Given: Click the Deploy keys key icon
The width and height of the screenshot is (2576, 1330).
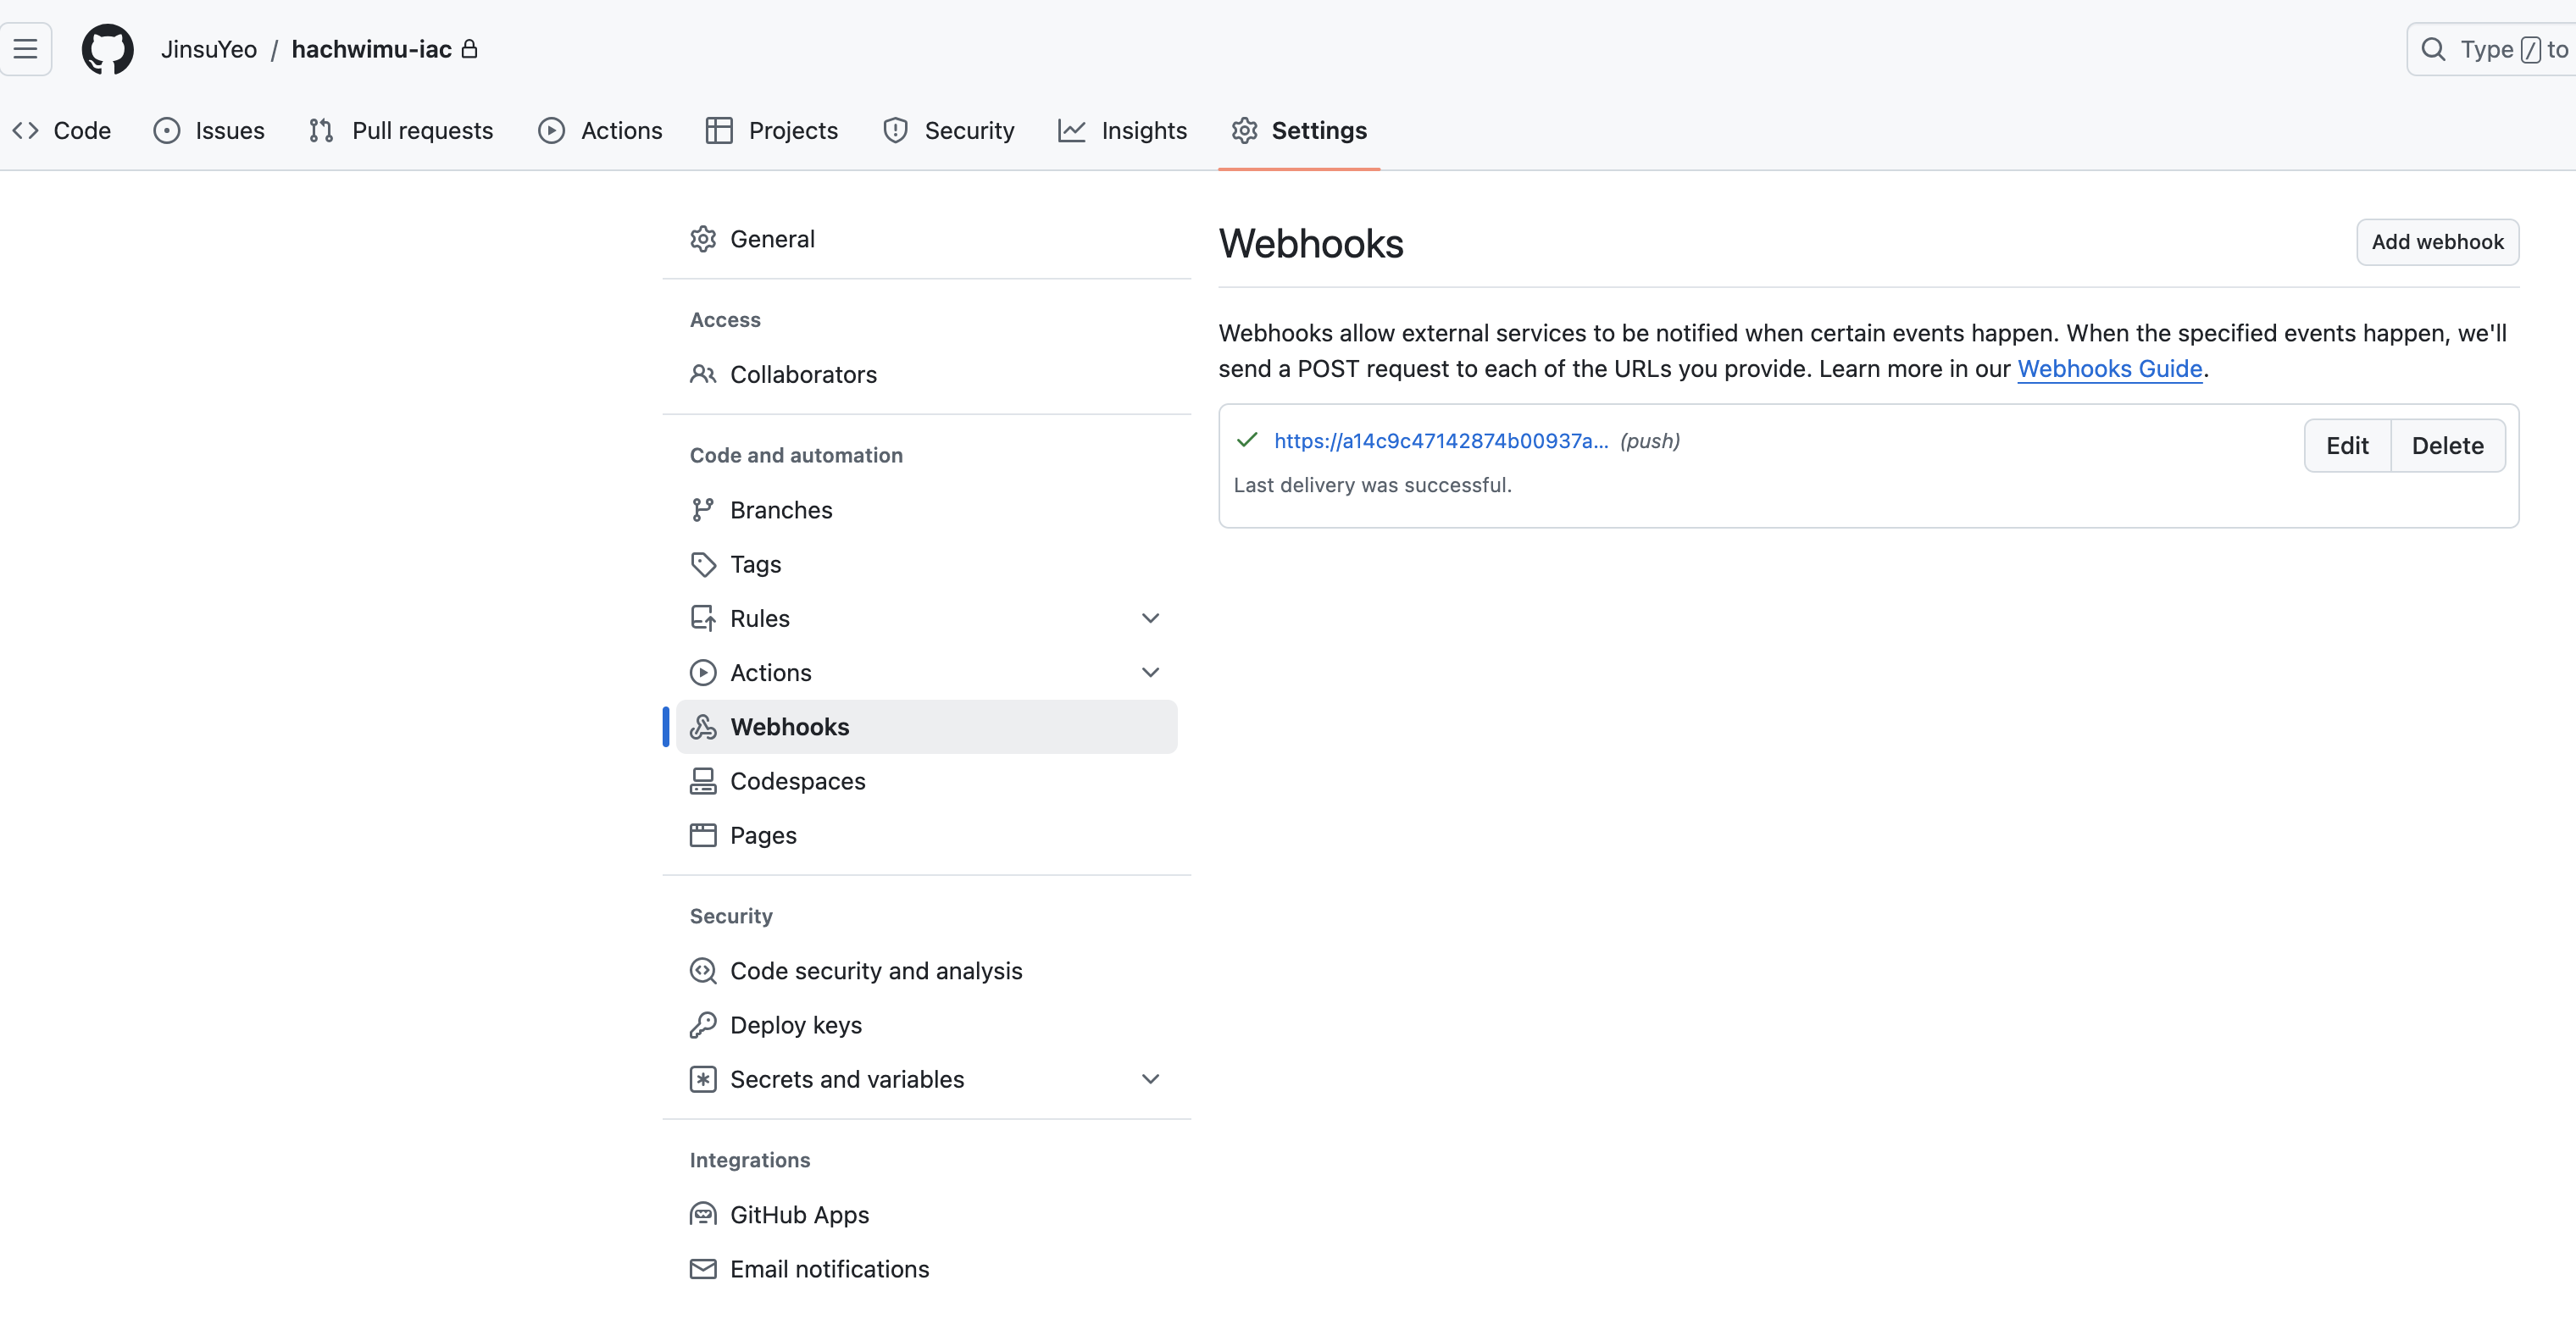Looking at the screenshot, I should tap(703, 1025).
